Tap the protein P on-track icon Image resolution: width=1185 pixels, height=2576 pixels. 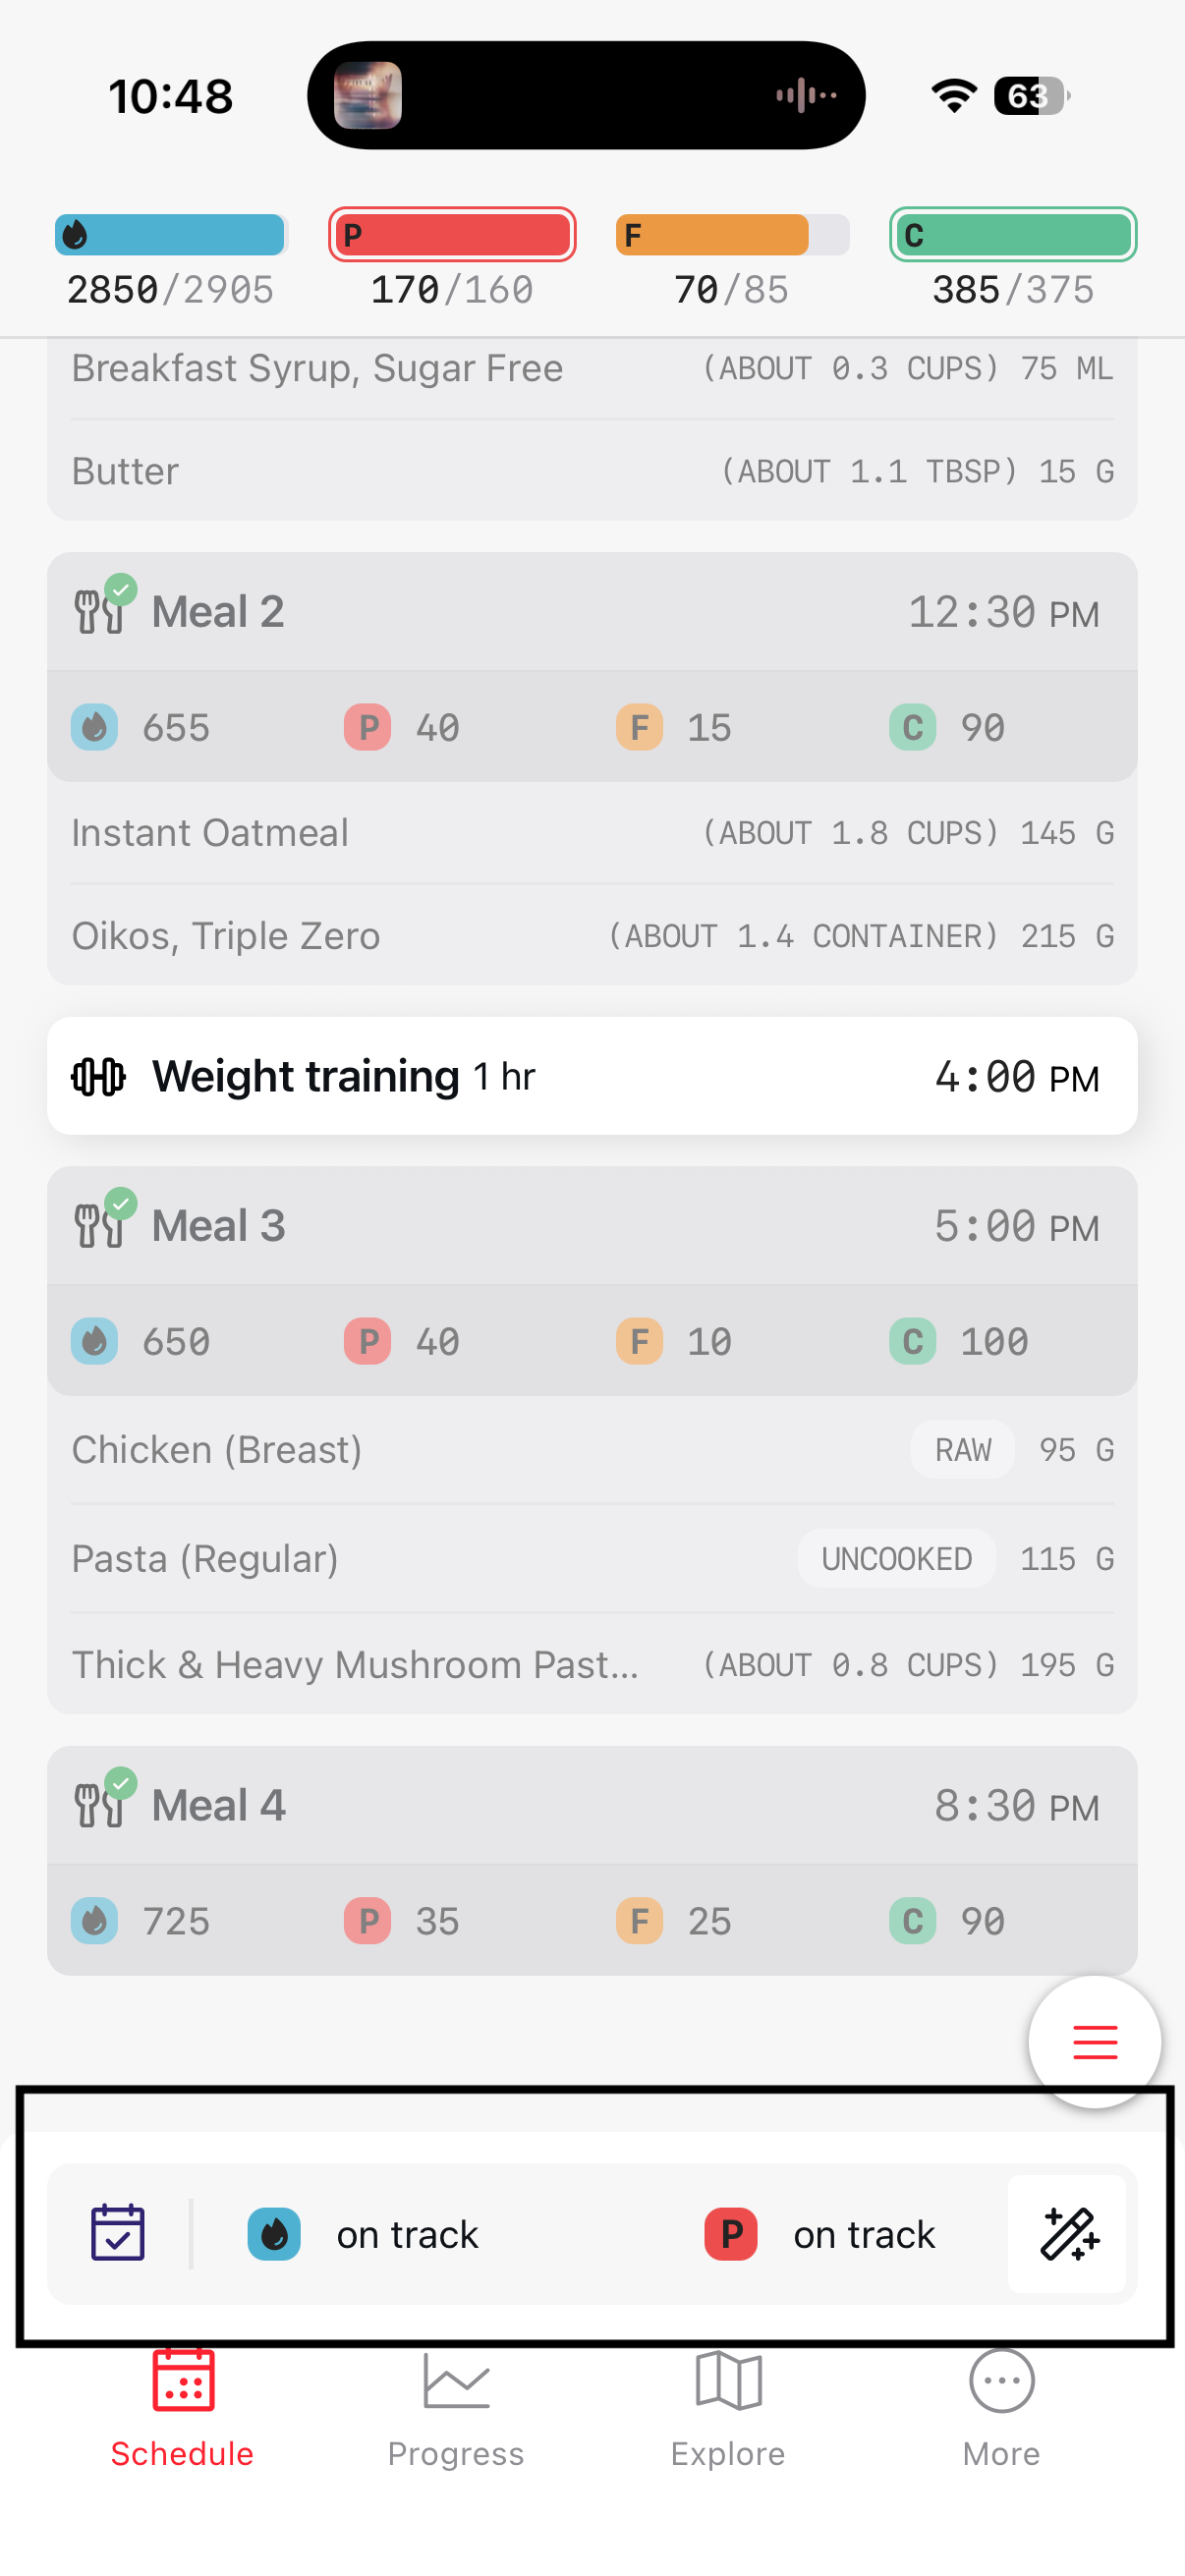[x=731, y=2233]
